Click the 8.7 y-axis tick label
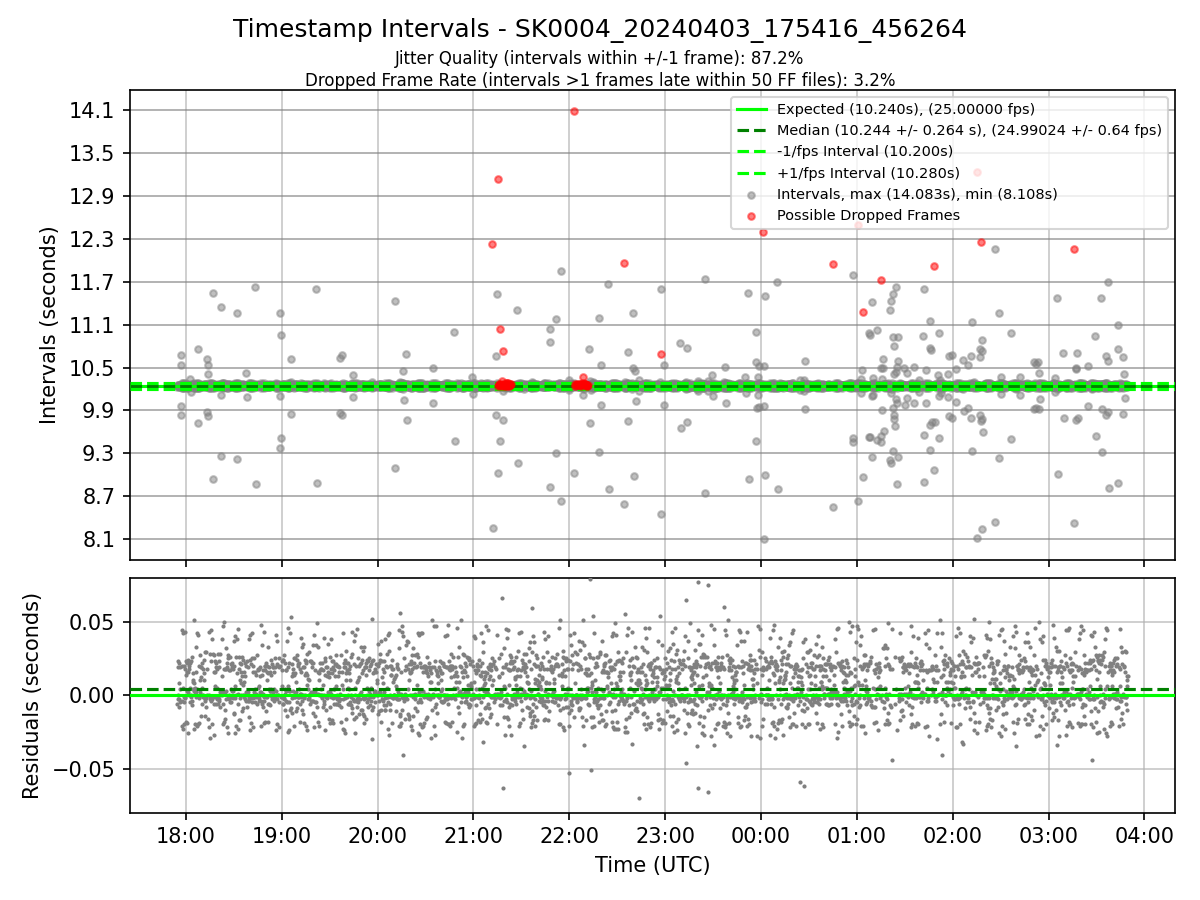The height and width of the screenshot is (900, 1200). pos(98,497)
